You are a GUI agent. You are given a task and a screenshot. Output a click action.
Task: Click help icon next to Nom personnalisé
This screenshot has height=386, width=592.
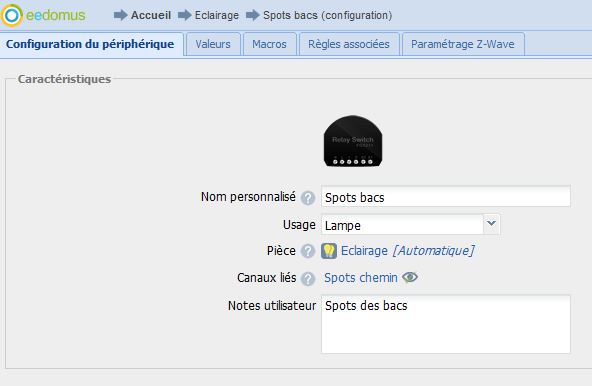tap(308, 198)
